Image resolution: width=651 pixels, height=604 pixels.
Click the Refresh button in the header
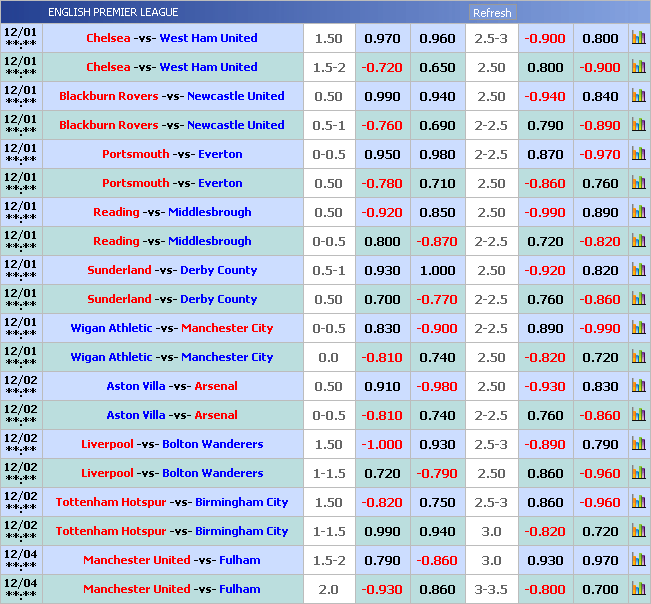coord(491,13)
